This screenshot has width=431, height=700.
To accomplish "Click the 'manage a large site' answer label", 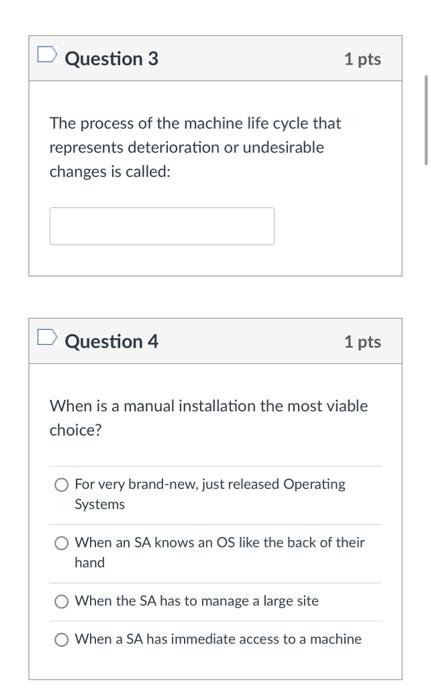I will 197,601.
